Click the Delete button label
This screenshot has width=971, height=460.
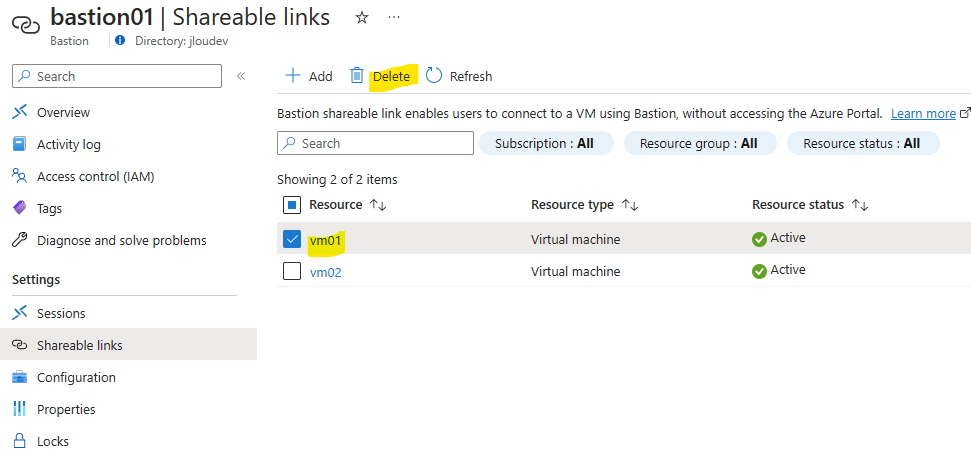click(x=391, y=77)
